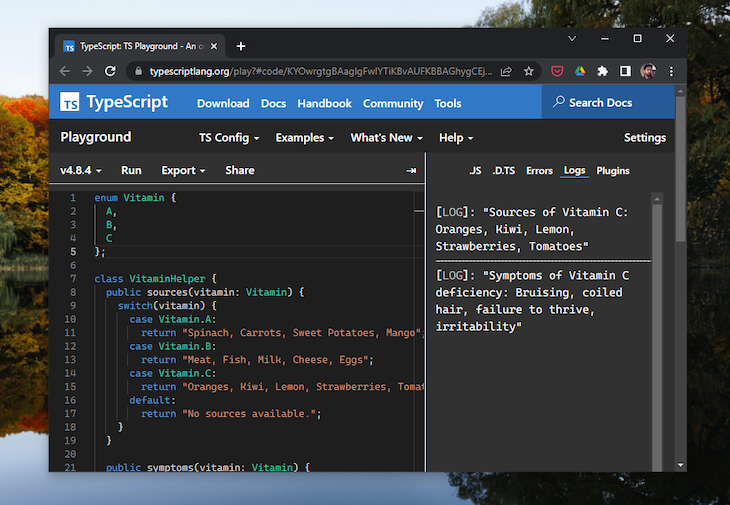Click line number 5 in gutter

(x=73, y=252)
